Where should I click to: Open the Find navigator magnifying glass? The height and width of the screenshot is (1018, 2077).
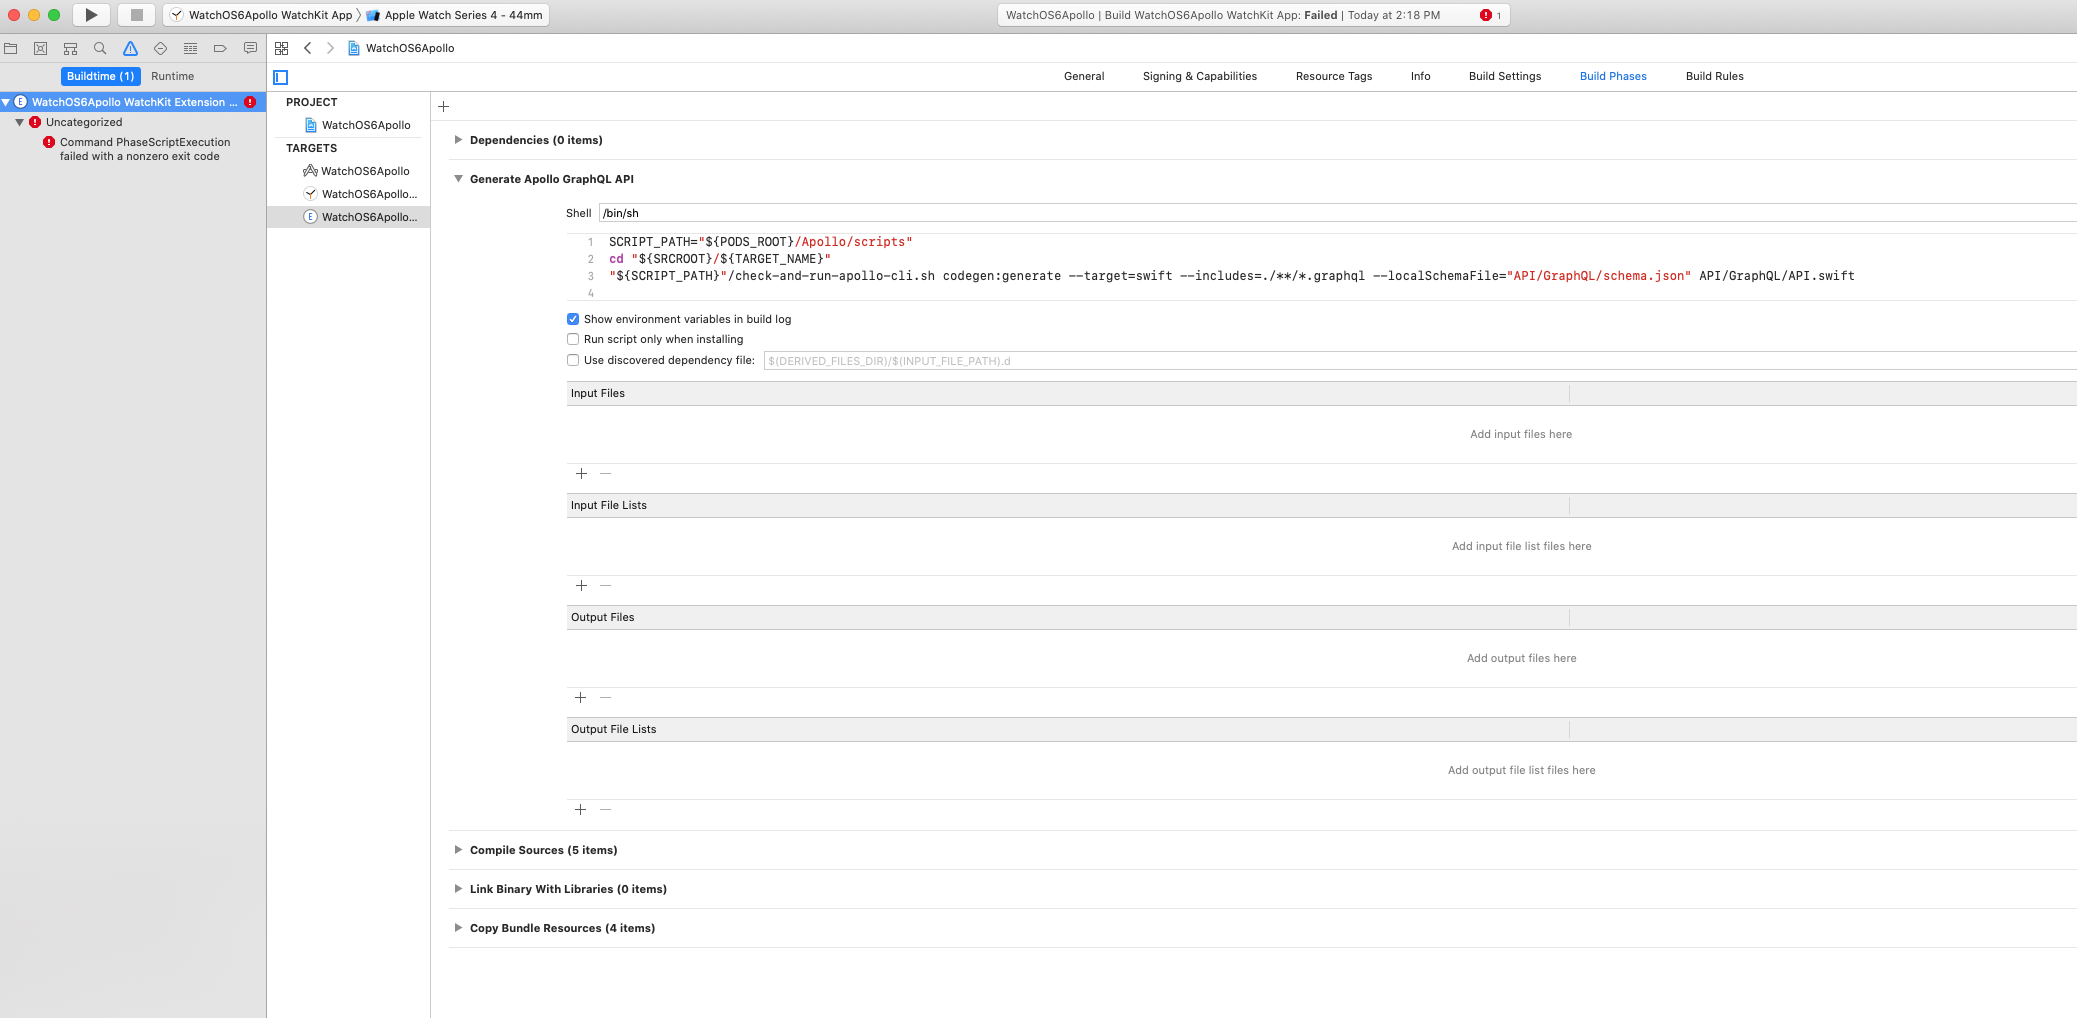click(98, 47)
